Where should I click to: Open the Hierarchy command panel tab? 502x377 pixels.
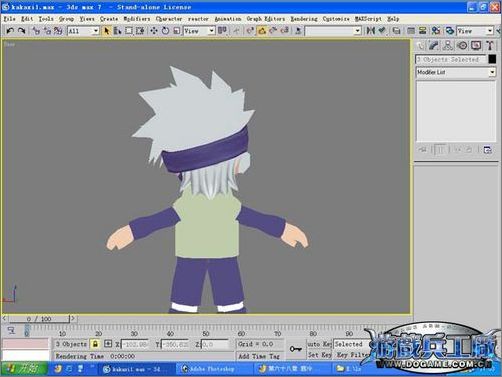(x=448, y=46)
